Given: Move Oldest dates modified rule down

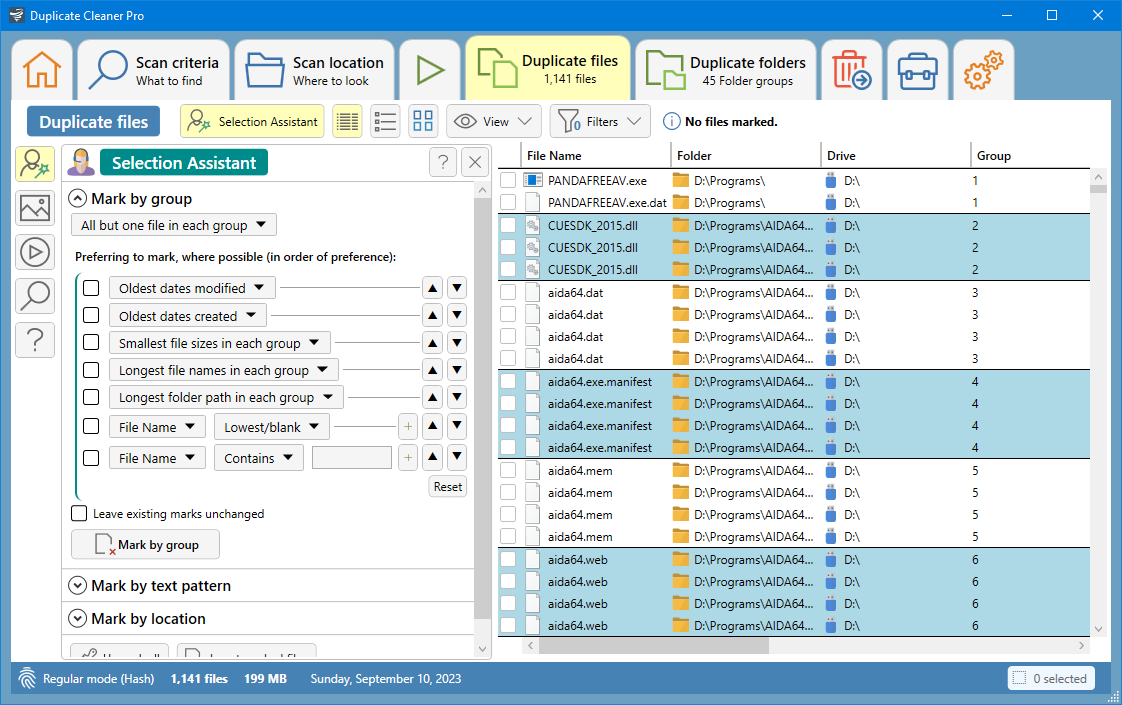Looking at the screenshot, I should coord(457,288).
